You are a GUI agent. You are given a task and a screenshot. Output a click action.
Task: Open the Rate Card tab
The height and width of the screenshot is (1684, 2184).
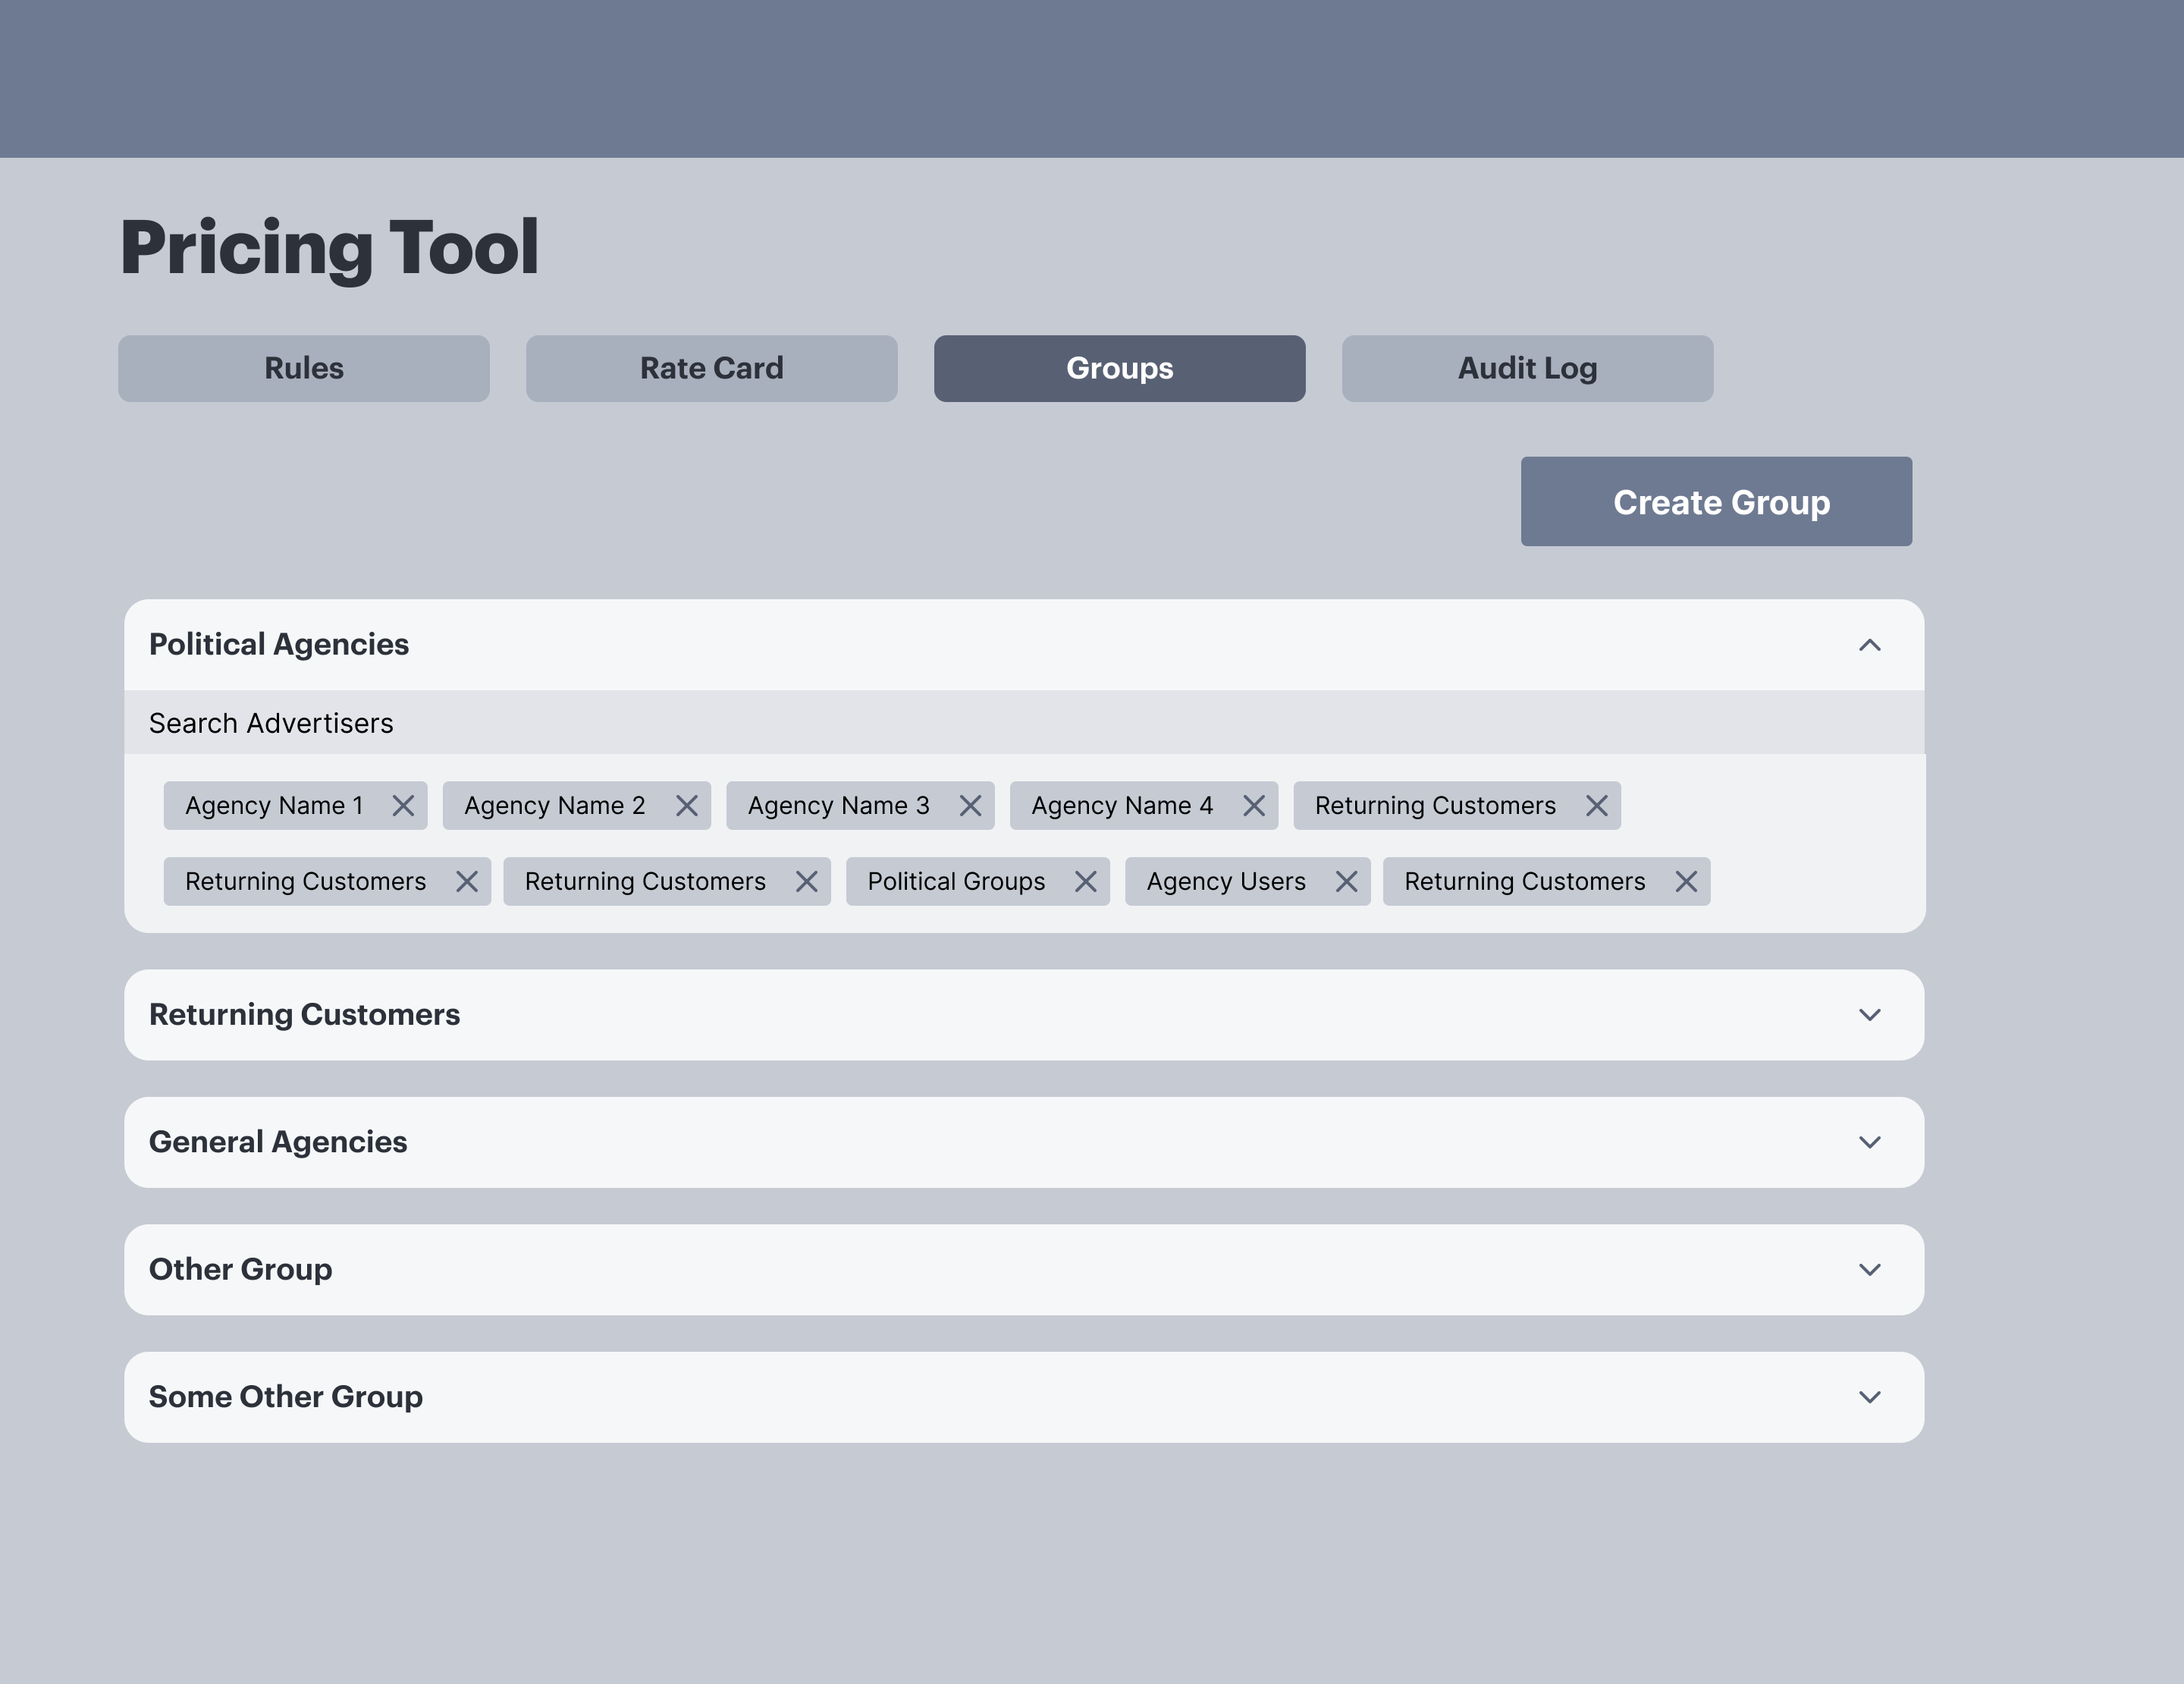click(711, 368)
